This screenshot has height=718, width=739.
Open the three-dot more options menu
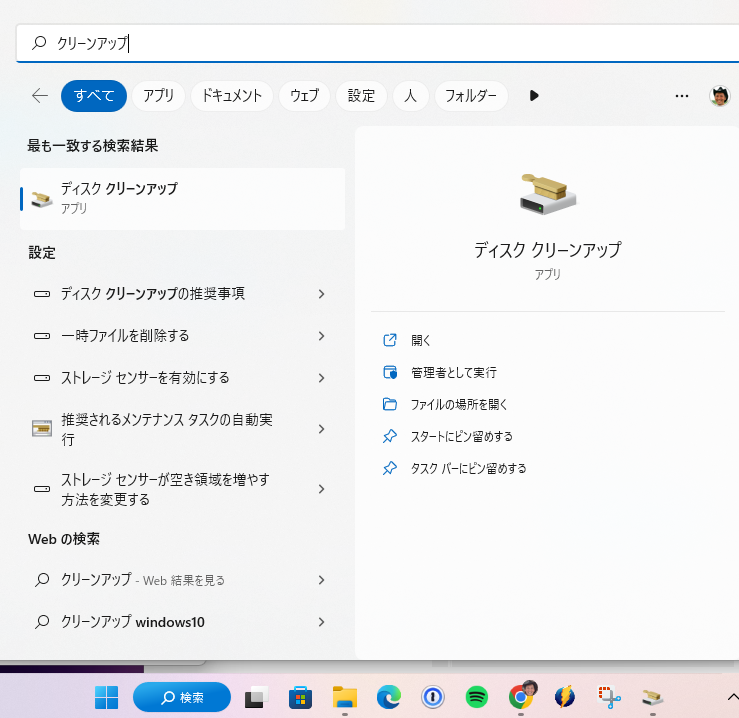pos(682,96)
